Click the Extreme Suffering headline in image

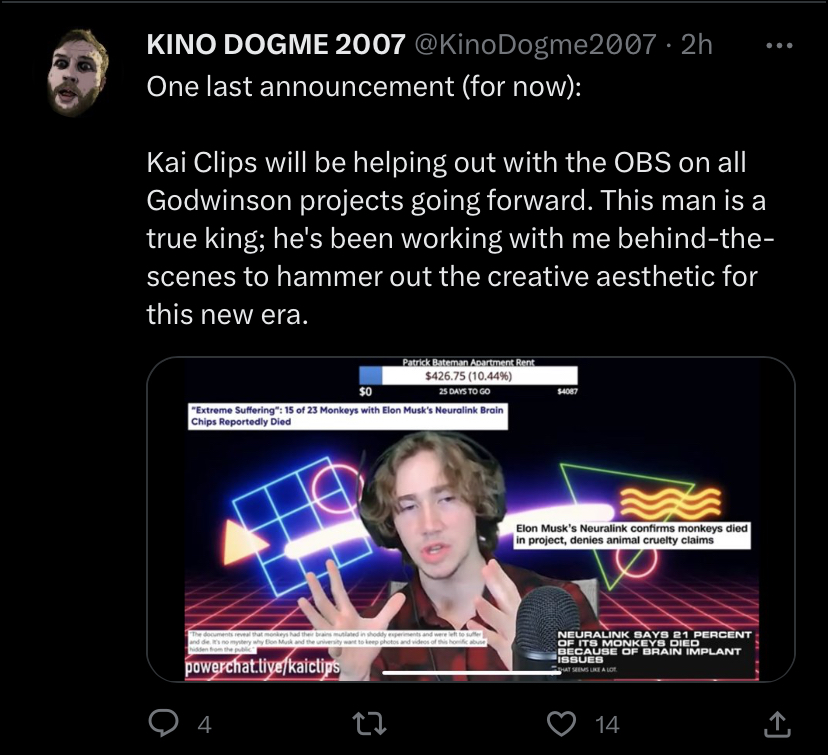347,416
